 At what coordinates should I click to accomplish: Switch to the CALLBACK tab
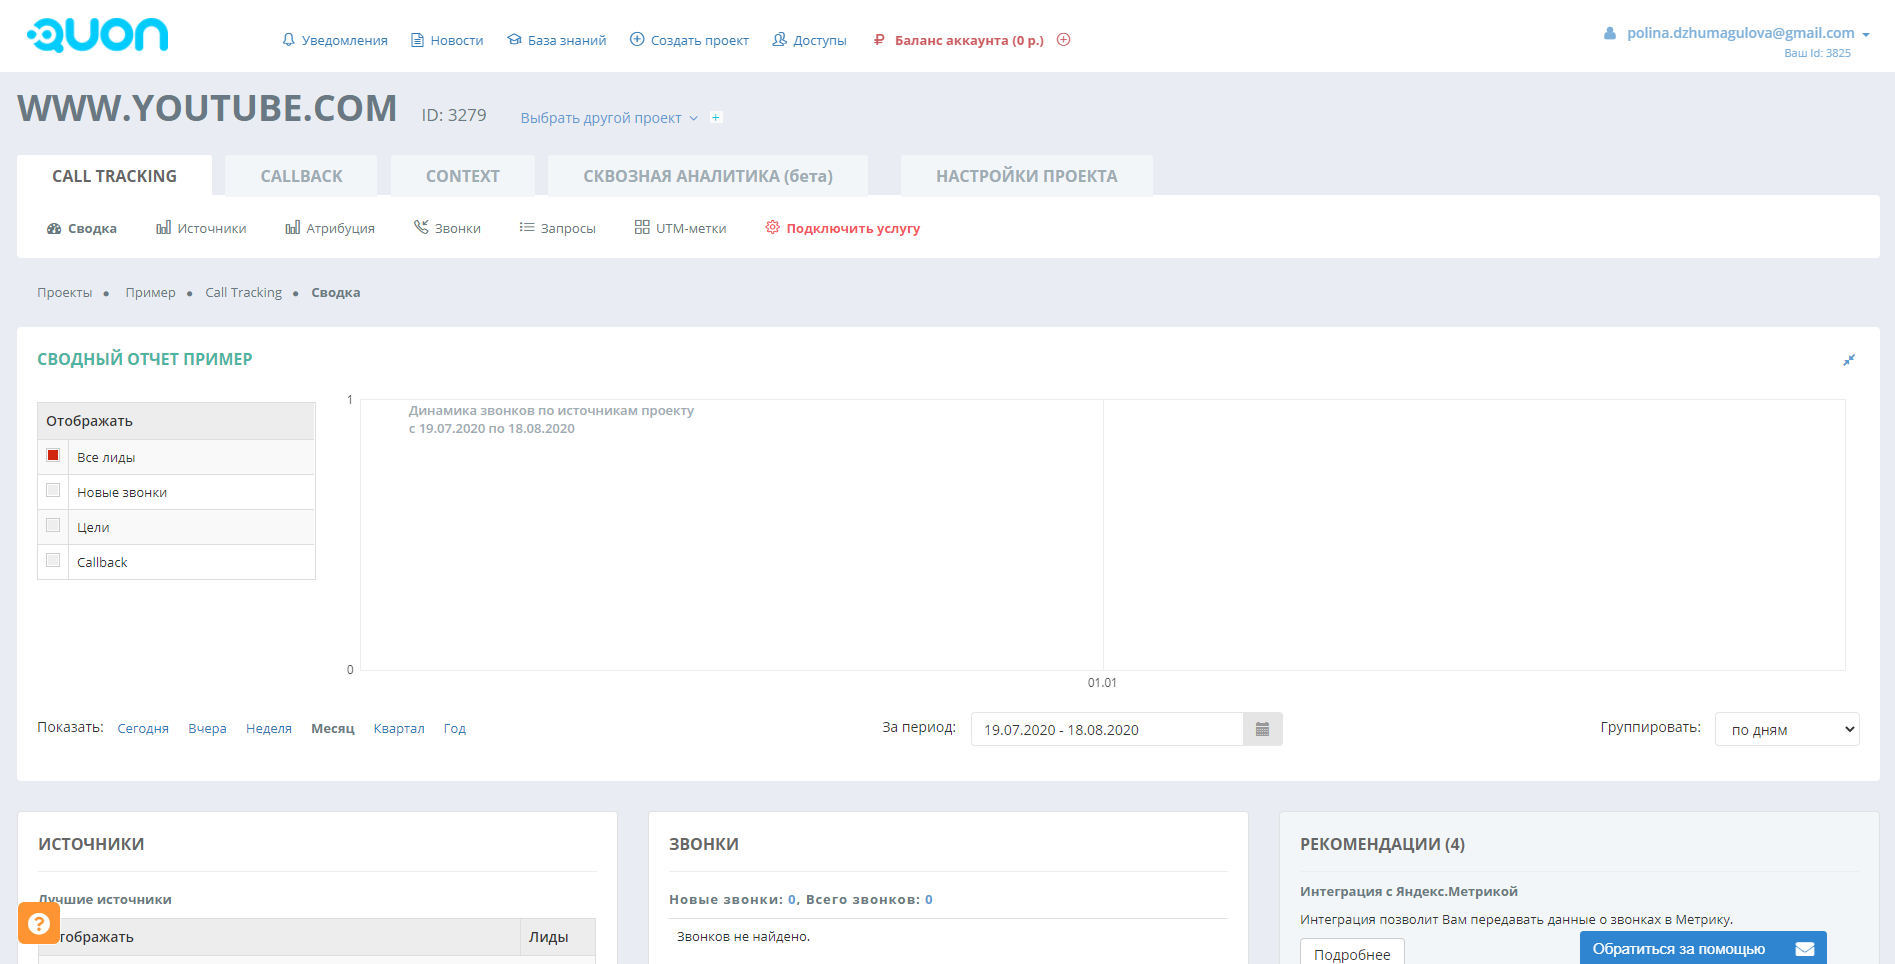point(301,176)
